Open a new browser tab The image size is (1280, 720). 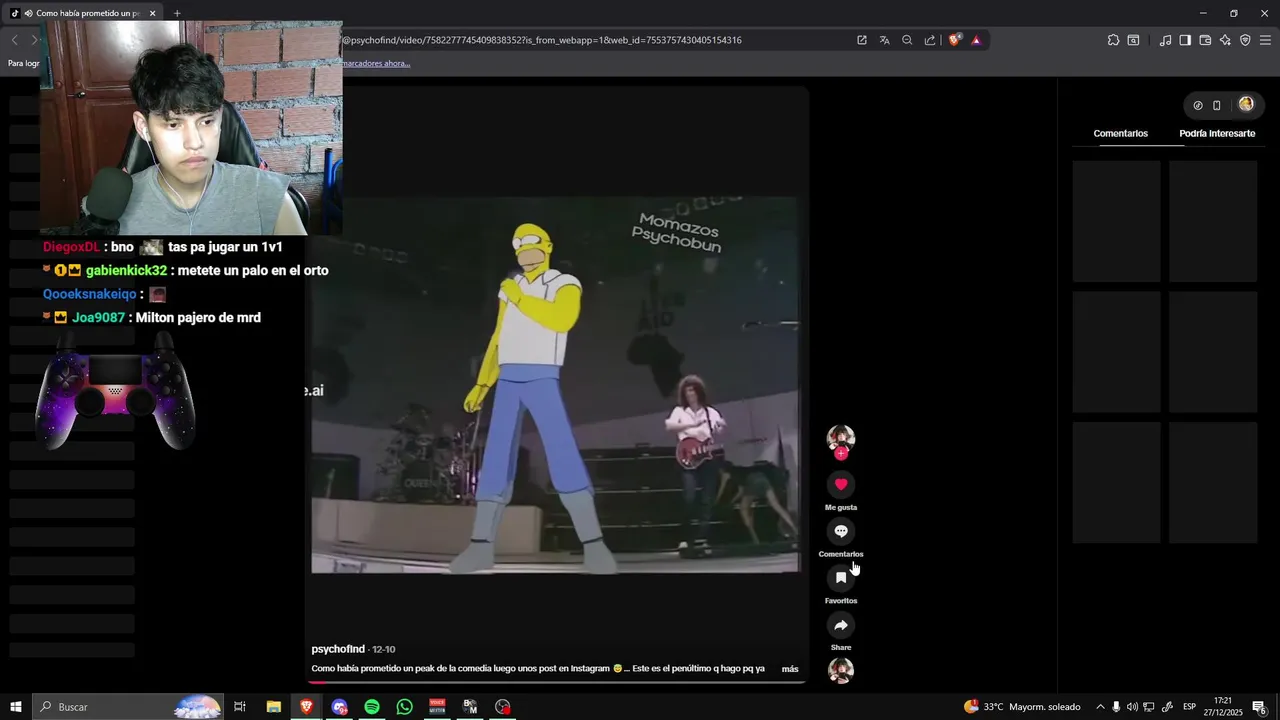point(177,13)
